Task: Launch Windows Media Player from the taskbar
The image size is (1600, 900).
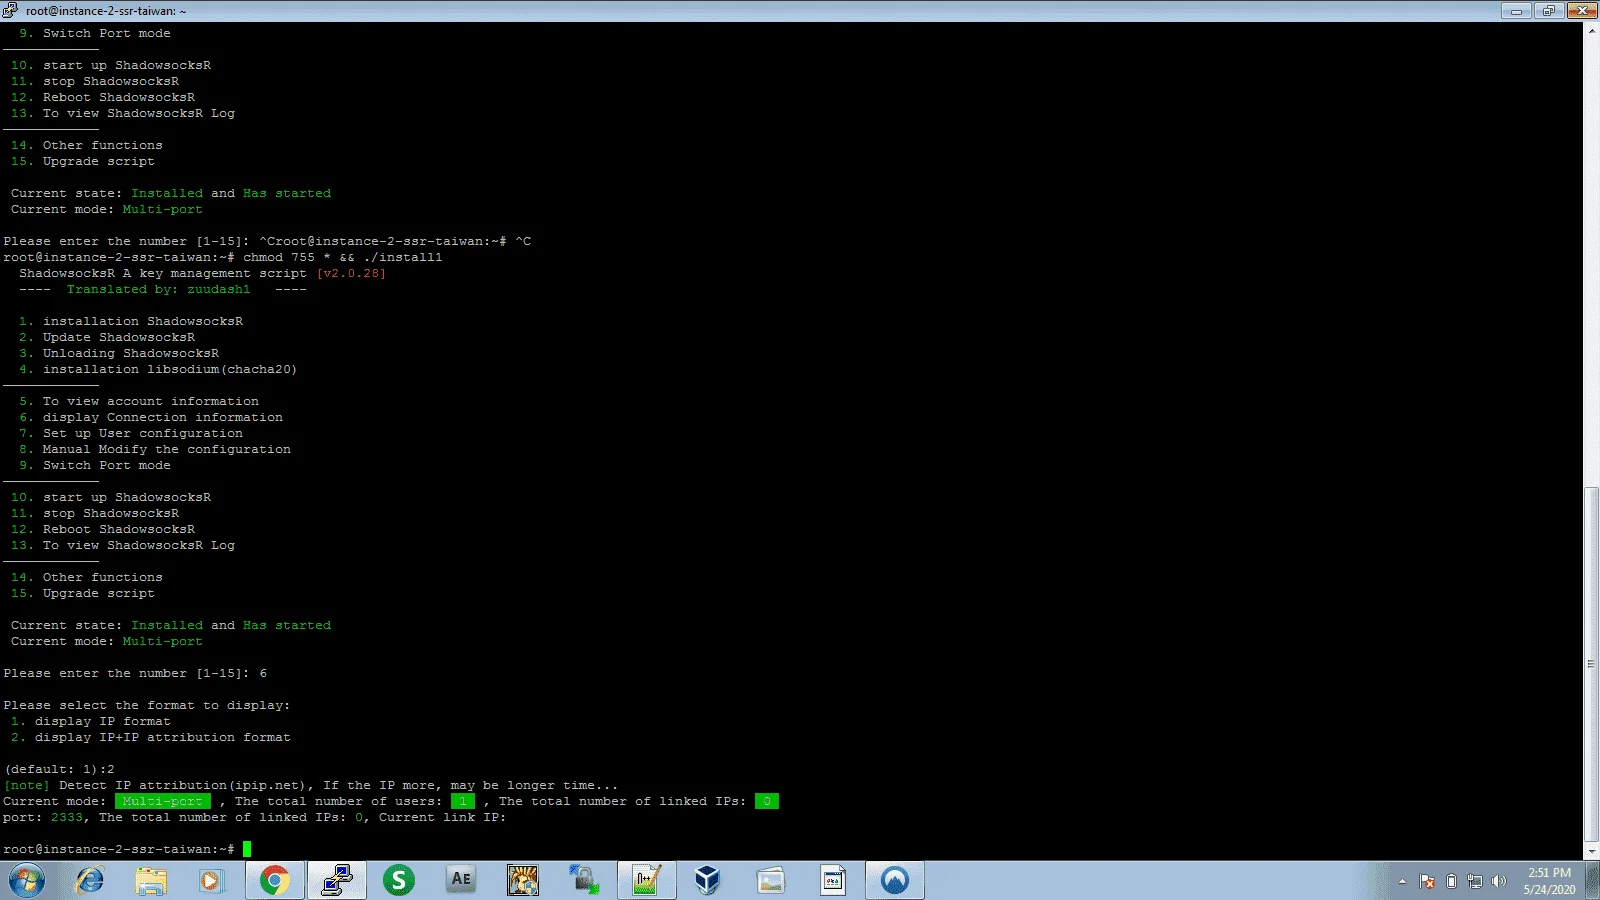Action: click(x=211, y=881)
